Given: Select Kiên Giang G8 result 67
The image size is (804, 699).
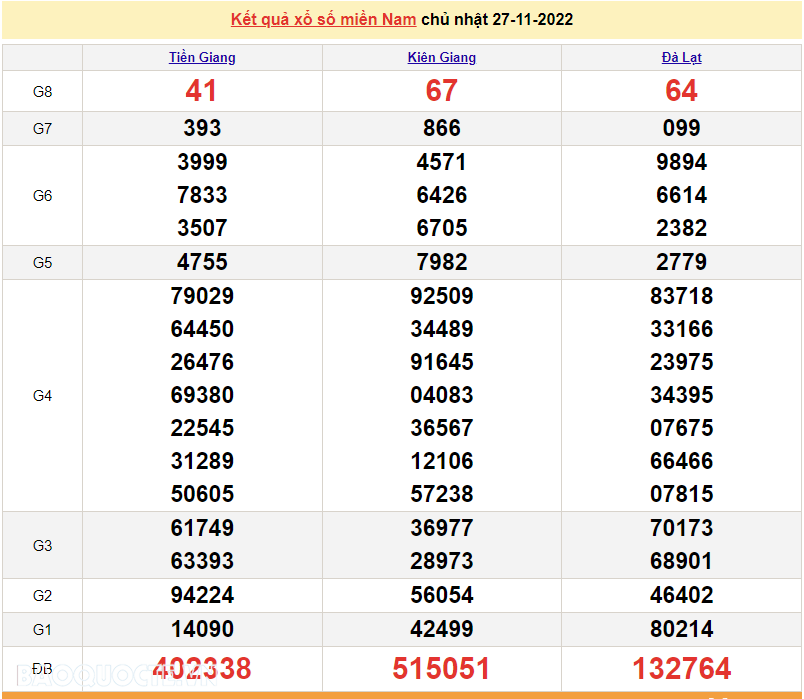Looking at the screenshot, I should [441, 91].
